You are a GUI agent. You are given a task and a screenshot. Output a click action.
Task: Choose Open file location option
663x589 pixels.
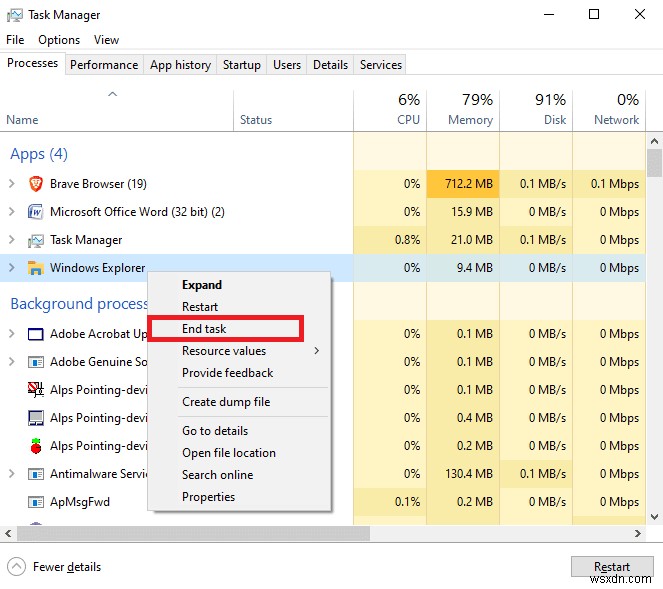239,453
